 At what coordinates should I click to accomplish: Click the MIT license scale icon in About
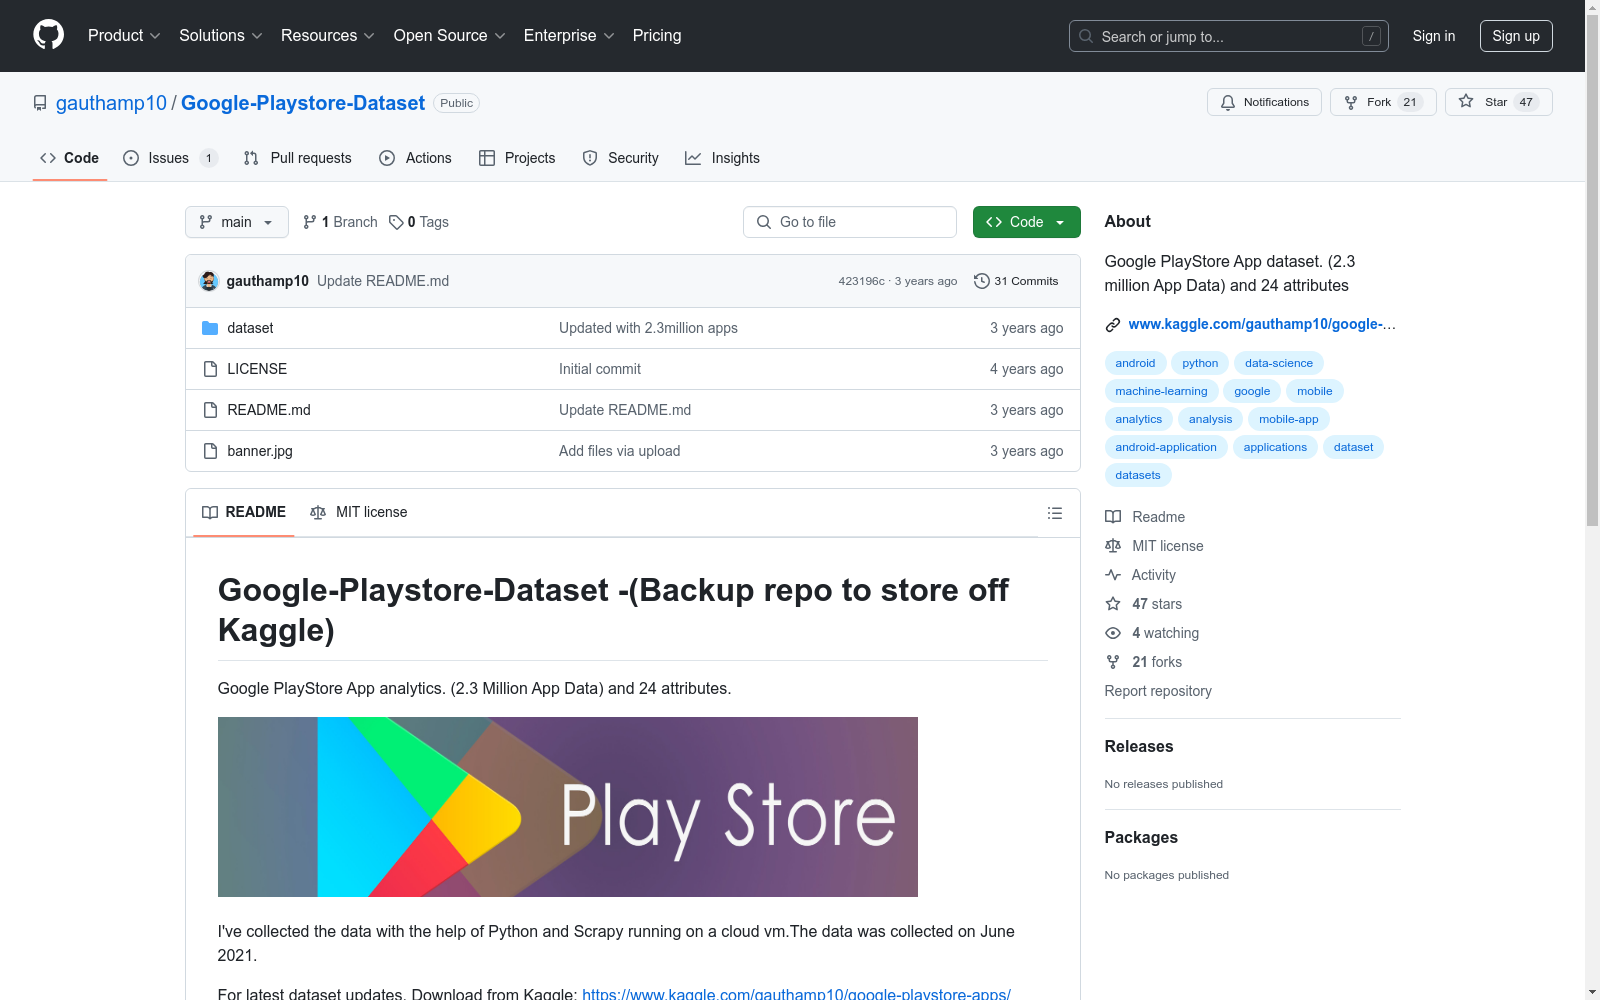coord(1113,546)
